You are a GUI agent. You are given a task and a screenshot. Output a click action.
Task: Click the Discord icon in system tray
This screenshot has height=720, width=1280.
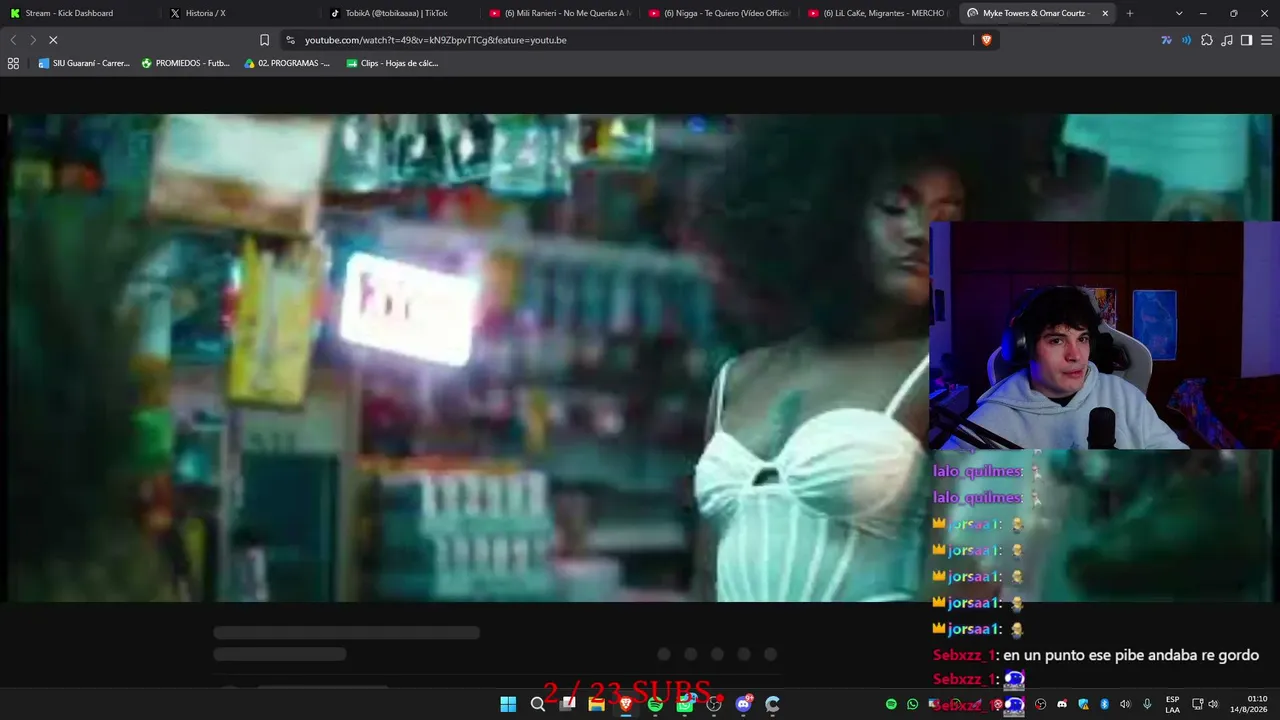tap(1062, 704)
